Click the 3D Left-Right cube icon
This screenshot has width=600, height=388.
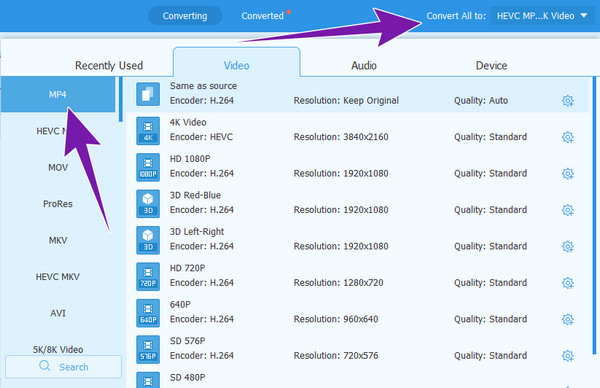click(x=148, y=240)
